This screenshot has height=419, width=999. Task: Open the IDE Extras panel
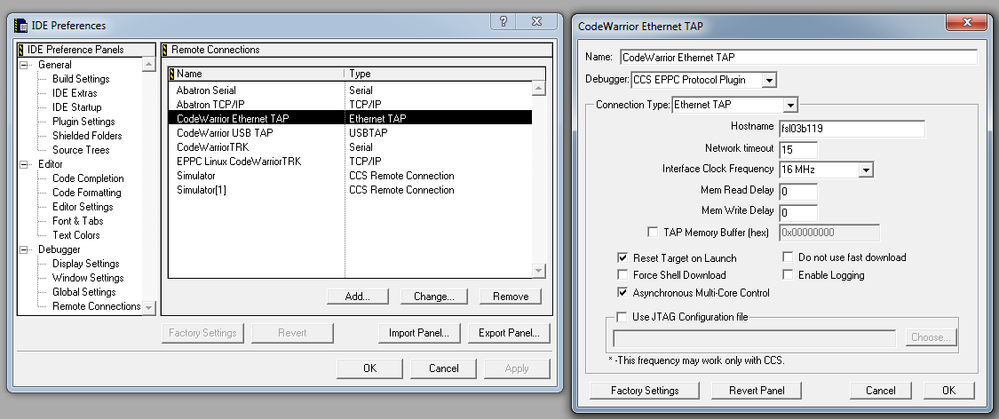pyautogui.click(x=75, y=93)
